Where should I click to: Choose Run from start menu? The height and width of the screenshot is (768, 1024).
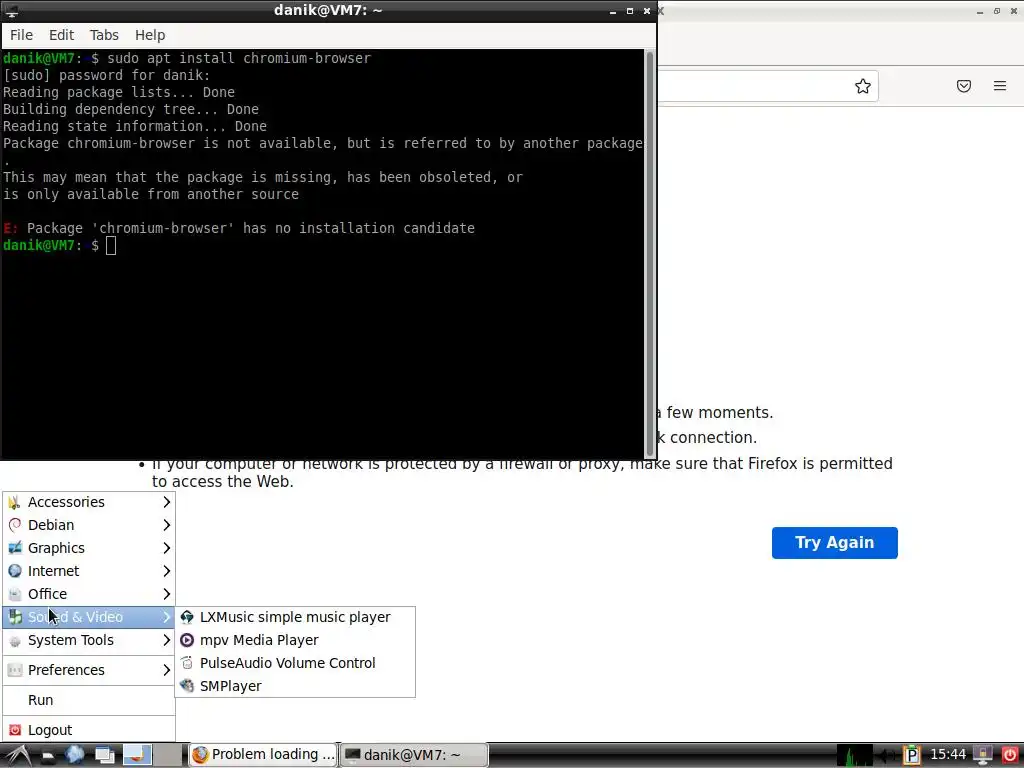[x=89, y=700]
